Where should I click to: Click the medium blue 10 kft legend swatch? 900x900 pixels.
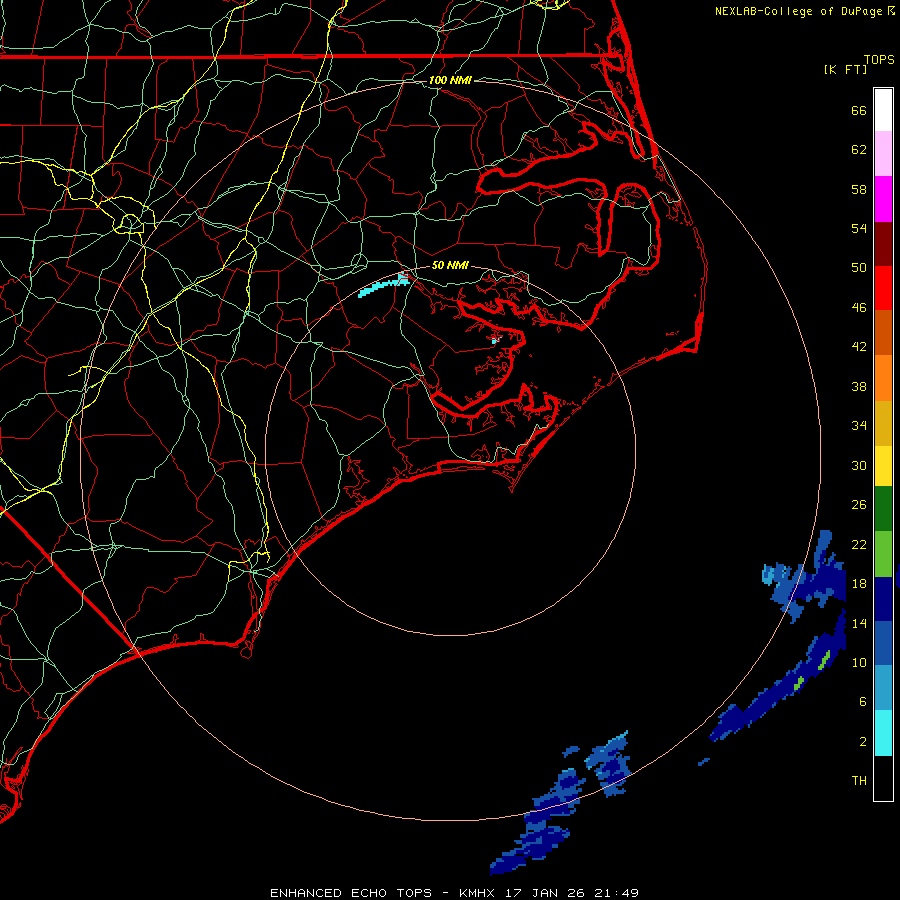[x=883, y=643]
